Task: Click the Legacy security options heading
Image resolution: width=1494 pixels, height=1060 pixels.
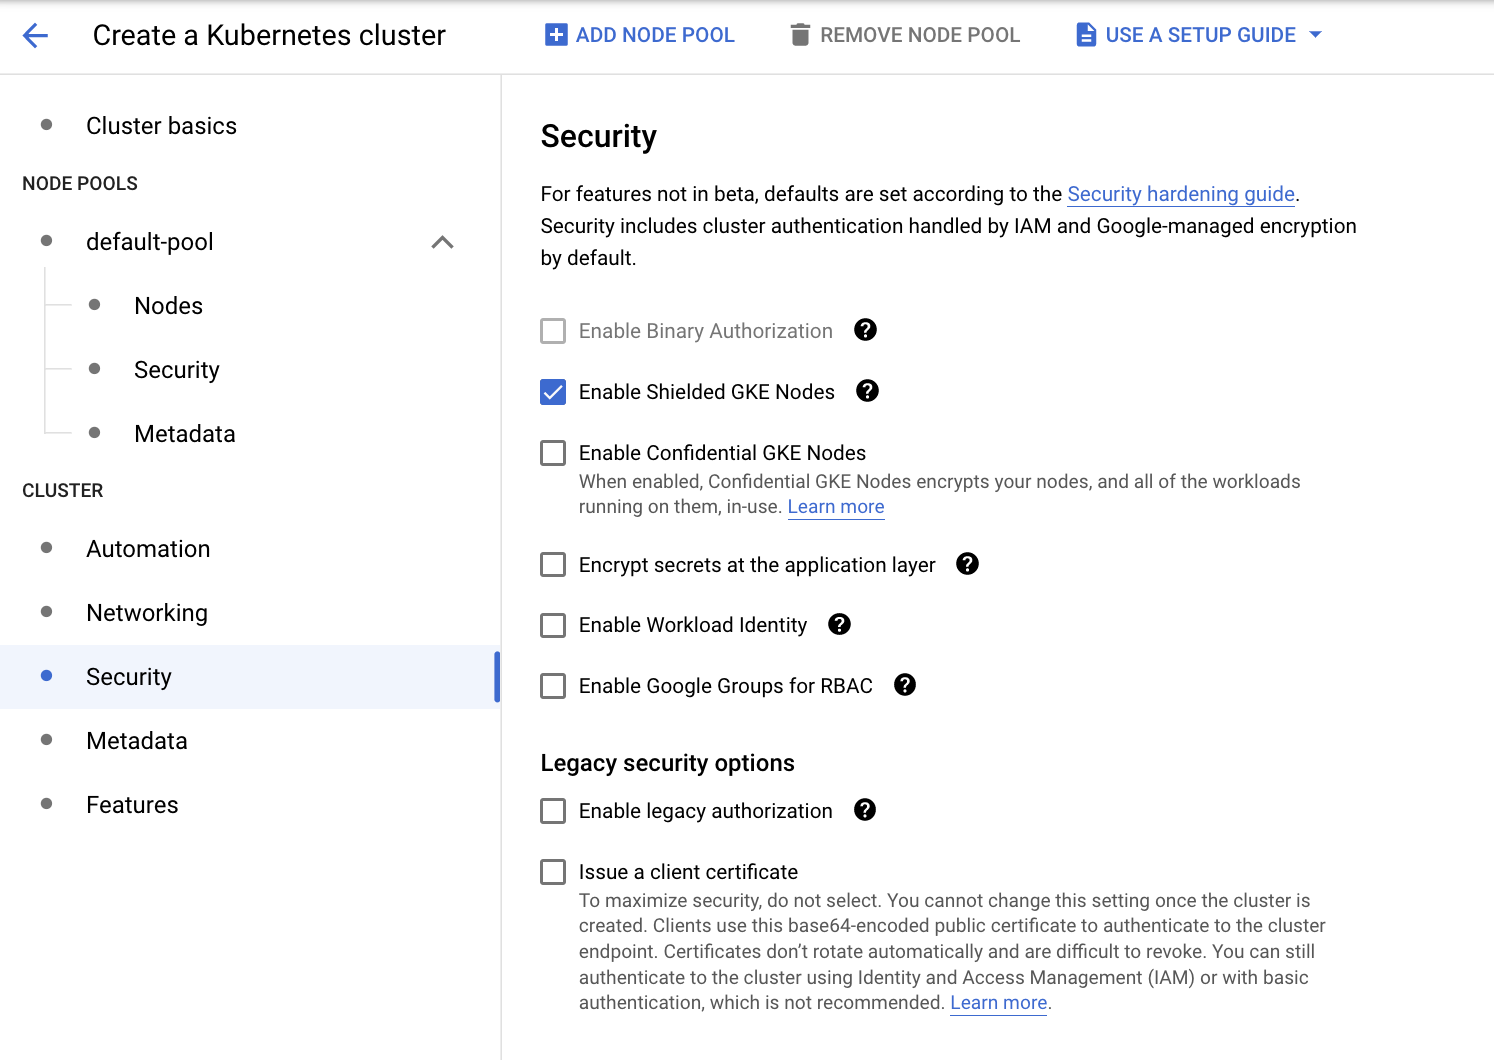Action: [667, 763]
